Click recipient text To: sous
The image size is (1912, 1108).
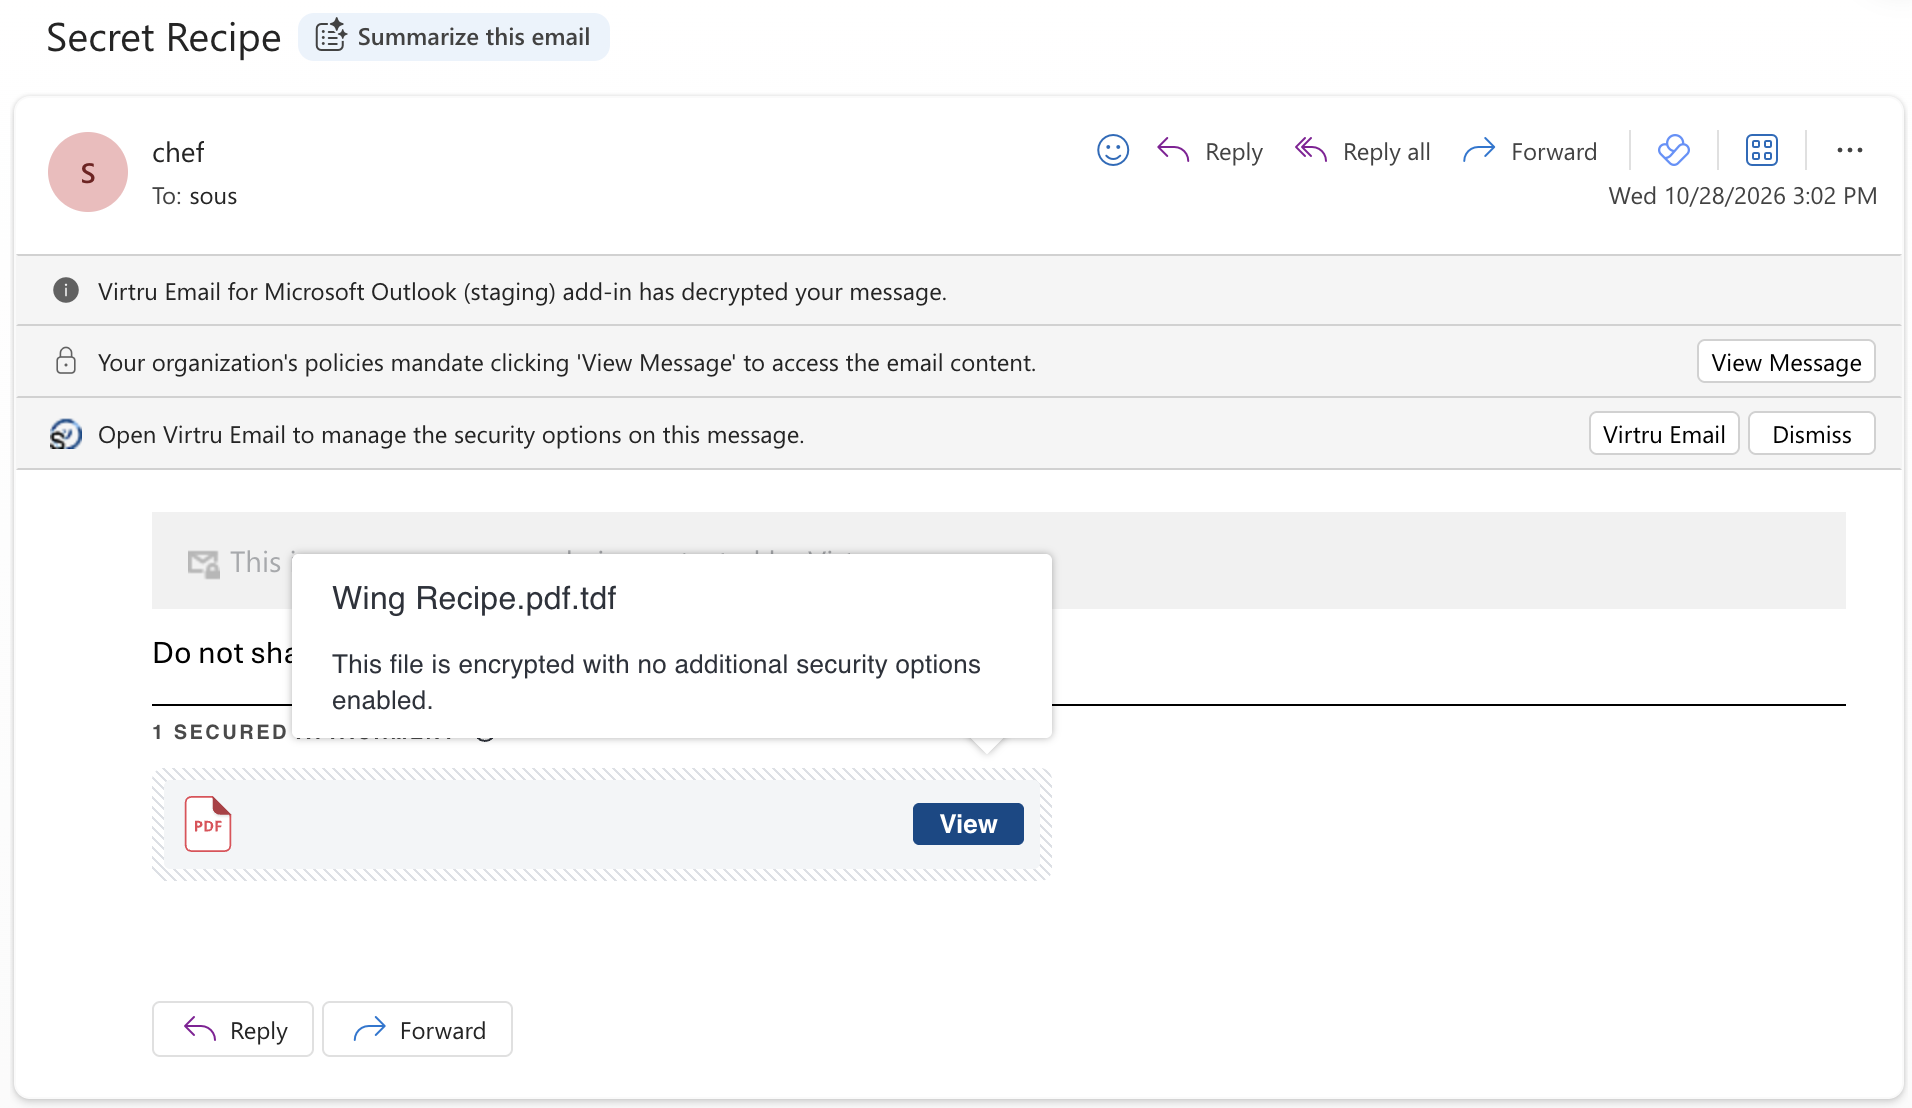[195, 196]
